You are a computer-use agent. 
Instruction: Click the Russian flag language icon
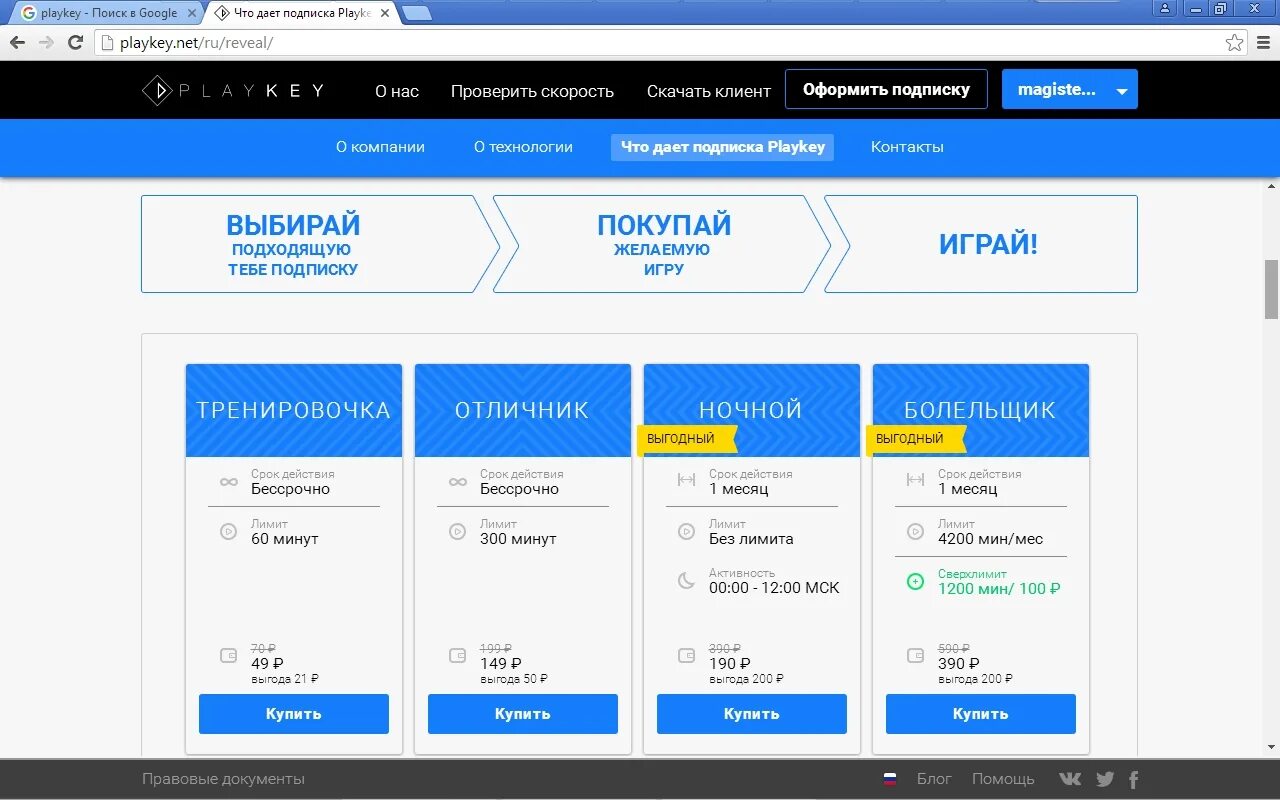coord(890,779)
